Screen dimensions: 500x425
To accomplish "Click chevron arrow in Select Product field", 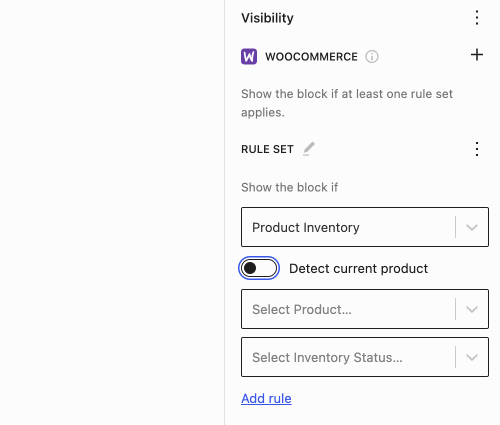I will pyautogui.click(x=472, y=309).
